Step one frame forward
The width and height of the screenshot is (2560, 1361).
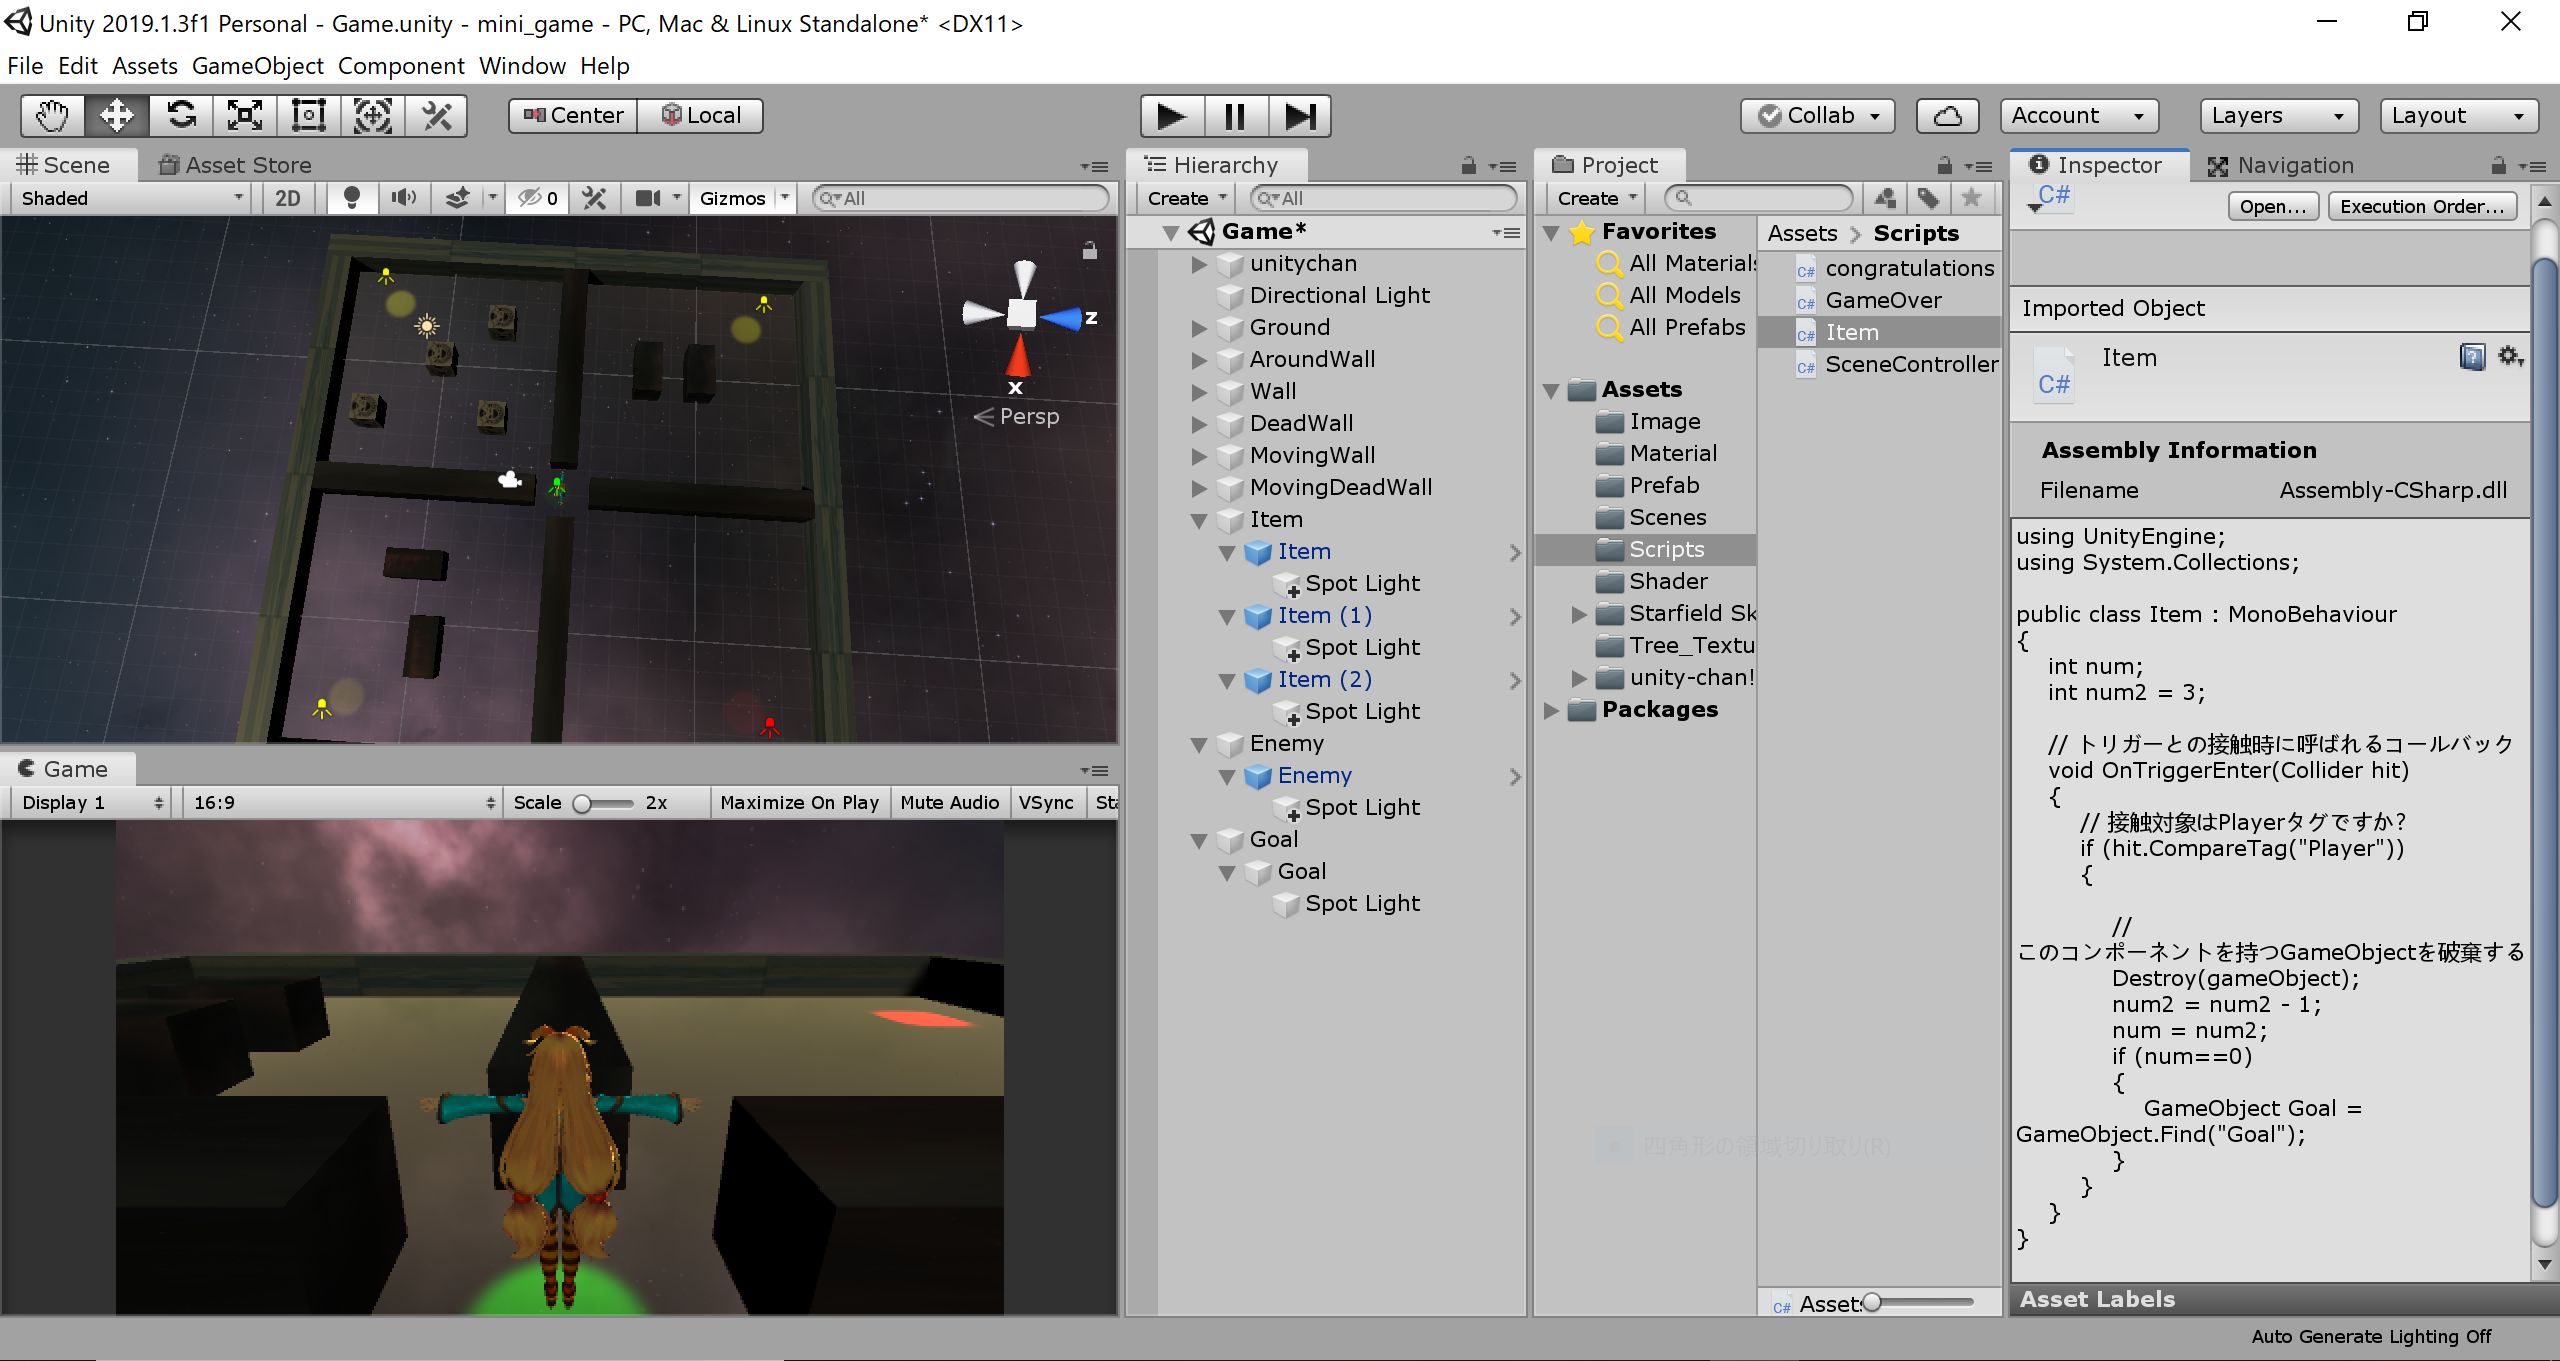1300,115
